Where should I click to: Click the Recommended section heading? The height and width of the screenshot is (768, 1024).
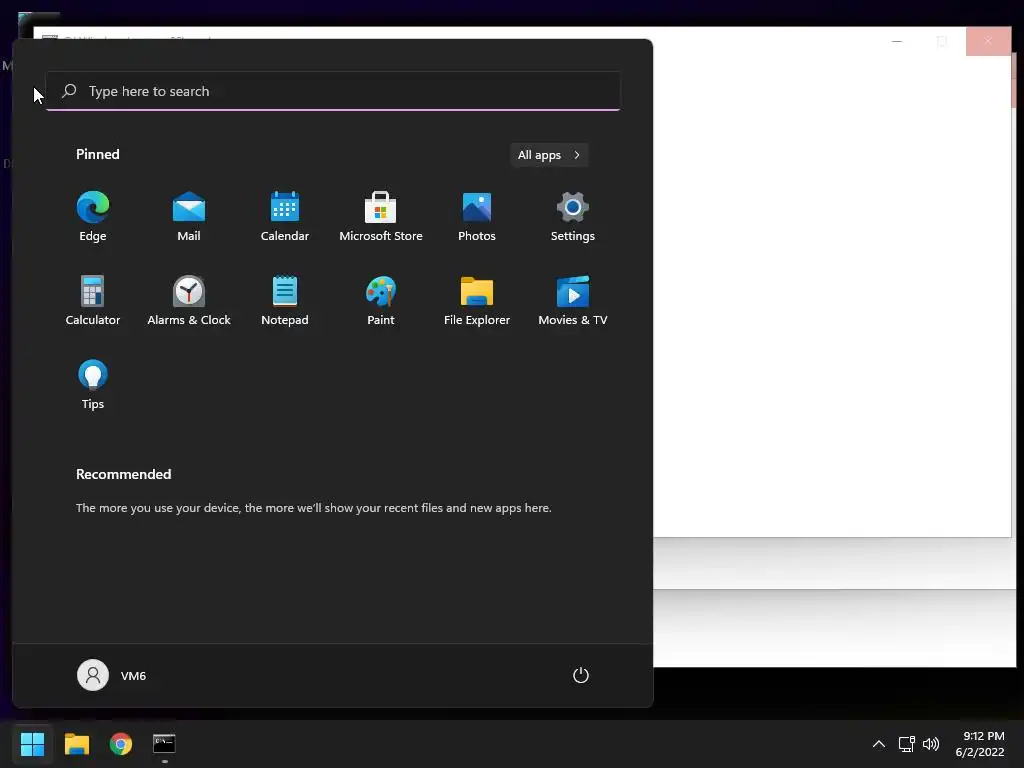123,474
